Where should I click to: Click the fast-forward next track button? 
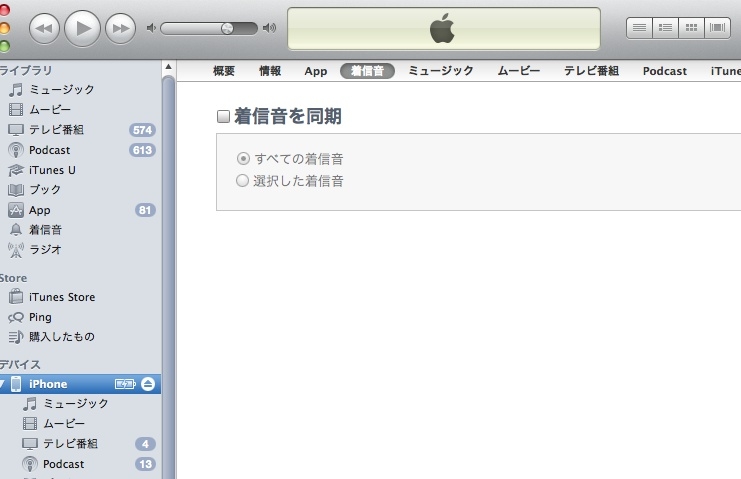pyautogui.click(x=120, y=29)
